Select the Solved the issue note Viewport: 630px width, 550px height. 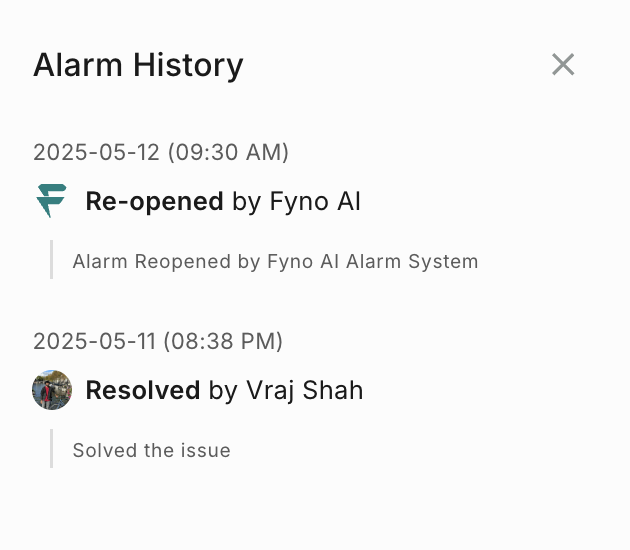tap(151, 451)
